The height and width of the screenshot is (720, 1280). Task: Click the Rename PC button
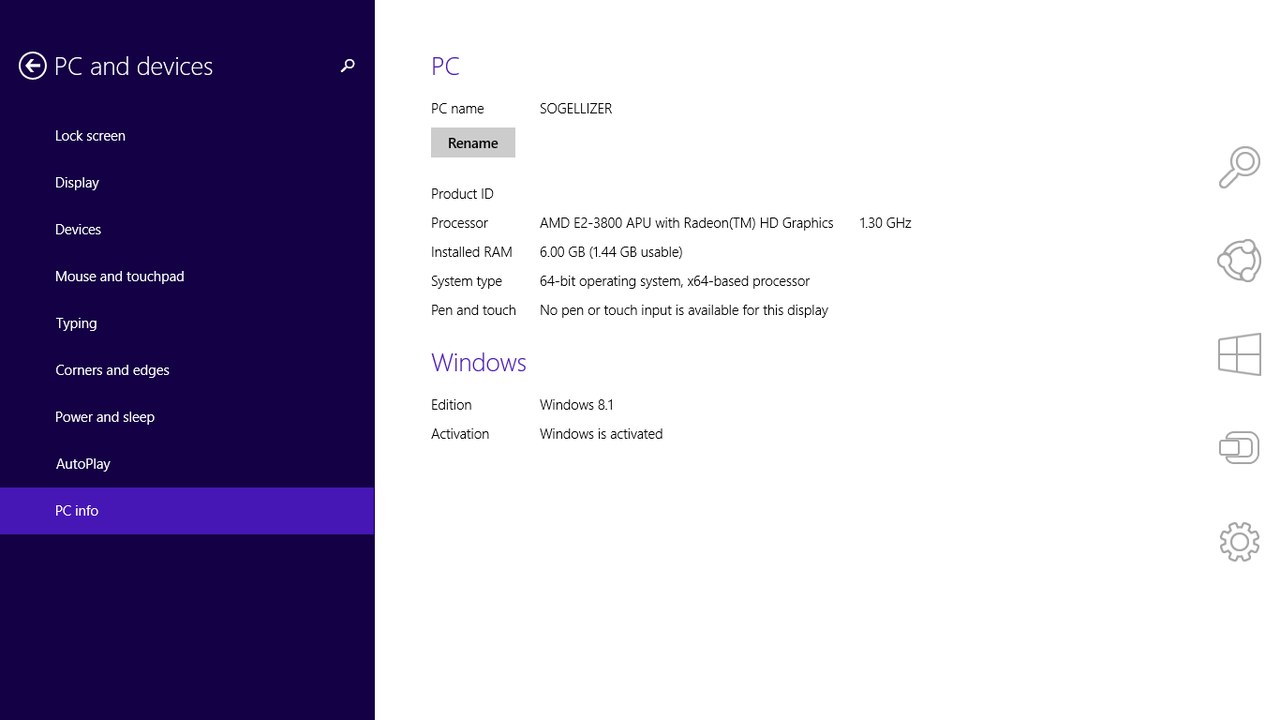point(473,143)
